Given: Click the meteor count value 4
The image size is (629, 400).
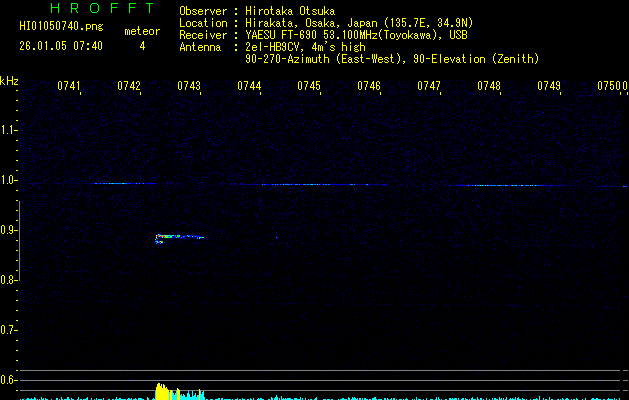Looking at the screenshot, I should [141, 46].
